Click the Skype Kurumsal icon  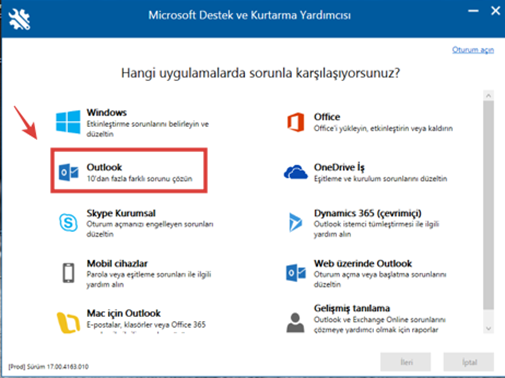tap(68, 222)
